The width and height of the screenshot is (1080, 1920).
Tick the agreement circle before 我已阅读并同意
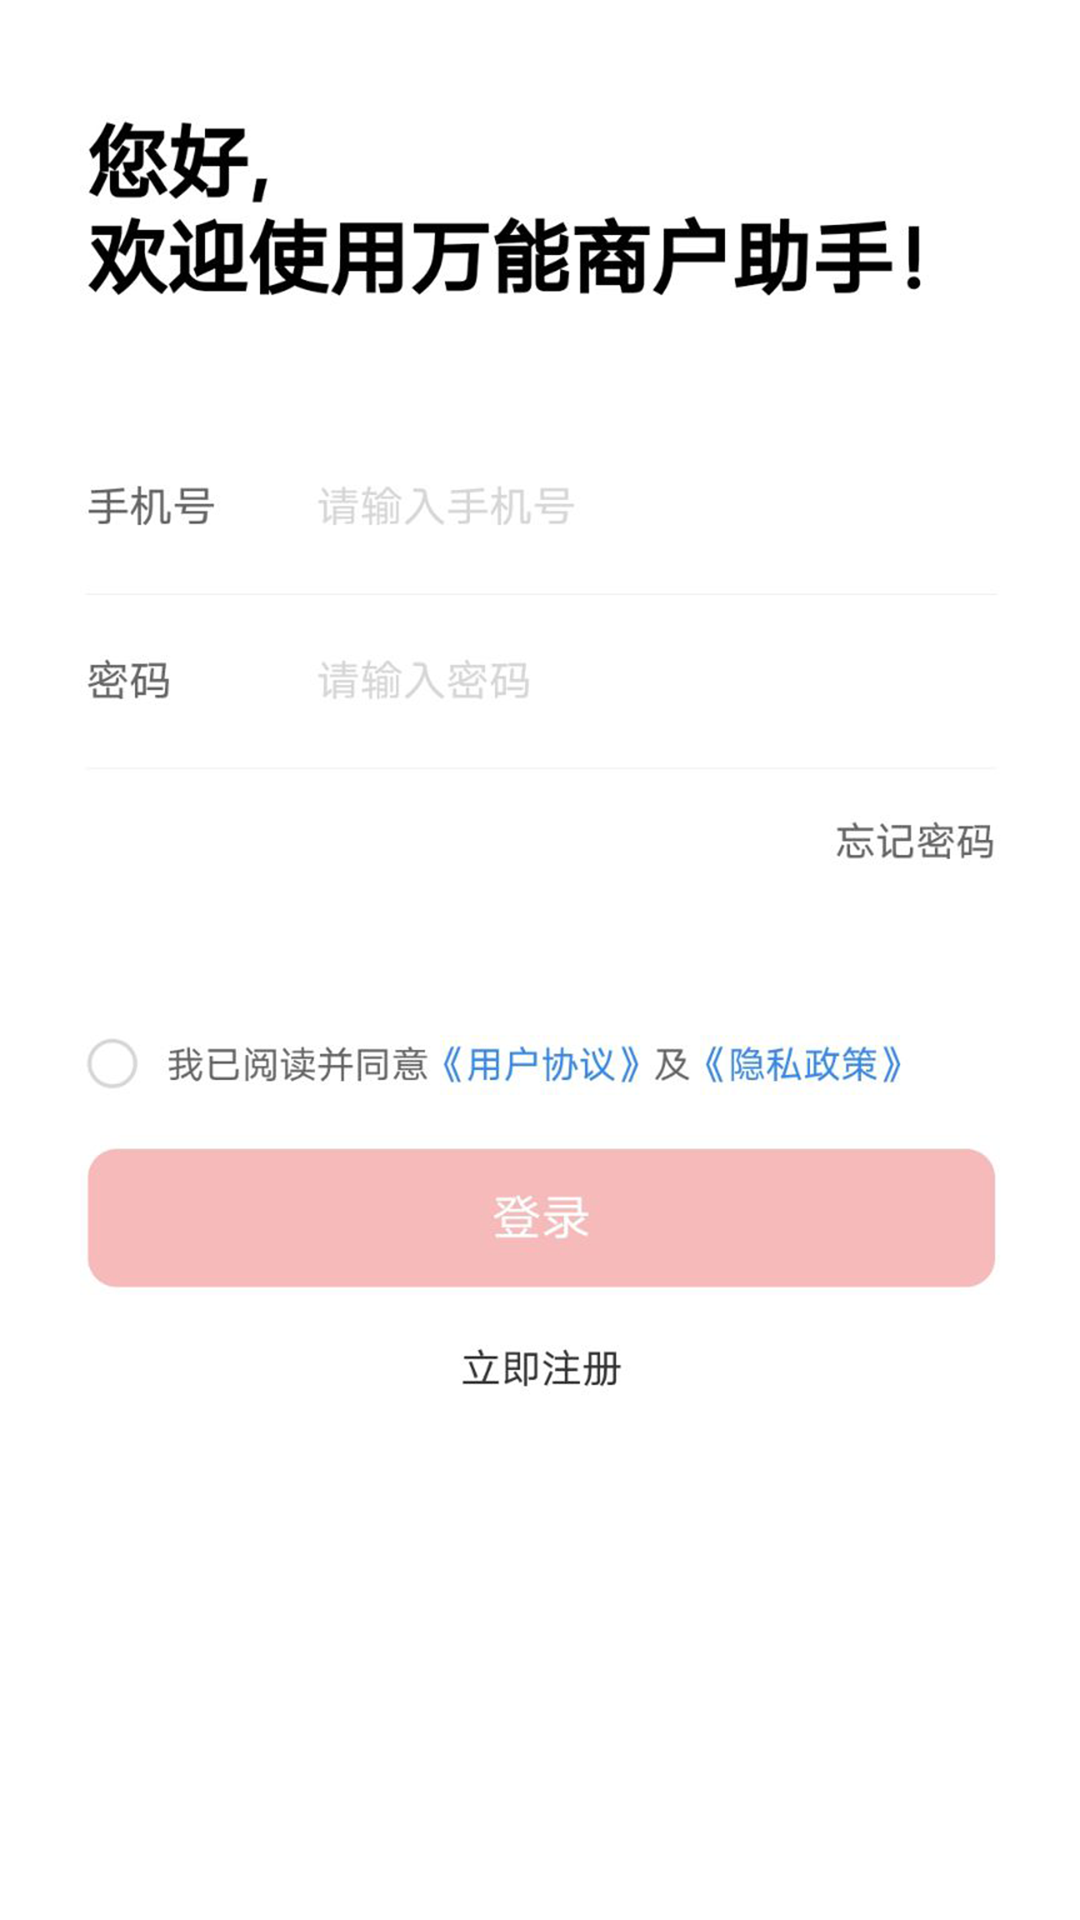click(x=112, y=1063)
